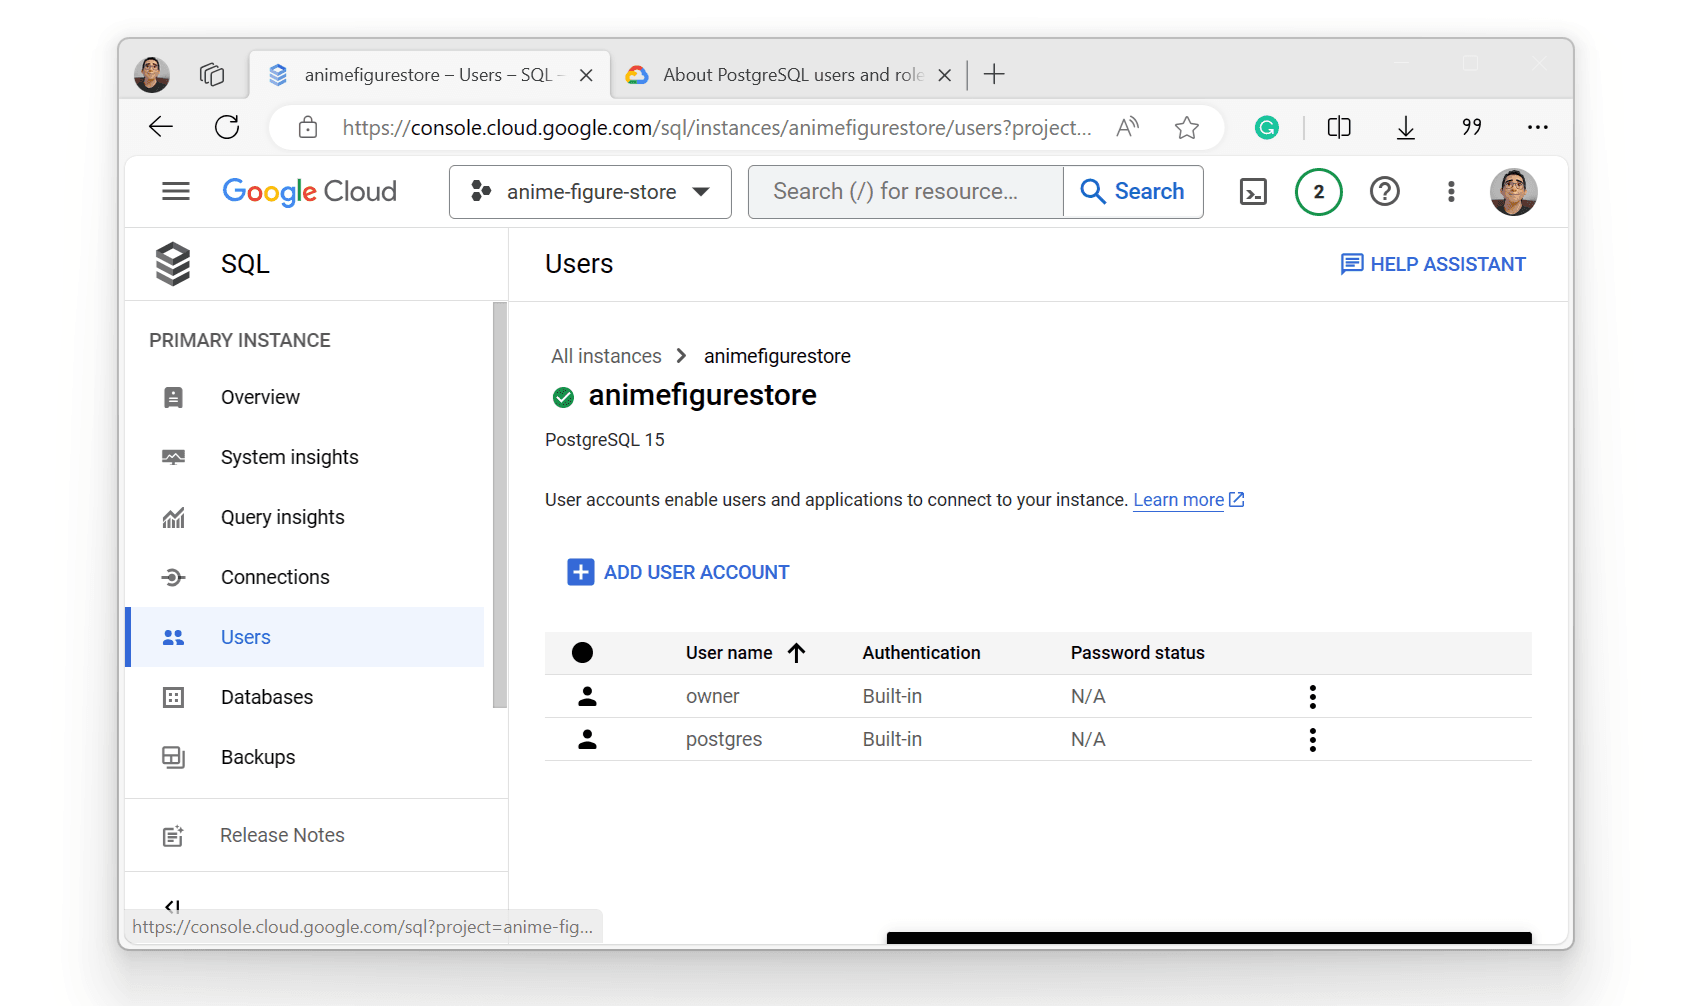Select Users in the sidebar
The height and width of the screenshot is (1006, 1707).
(x=305, y=637)
